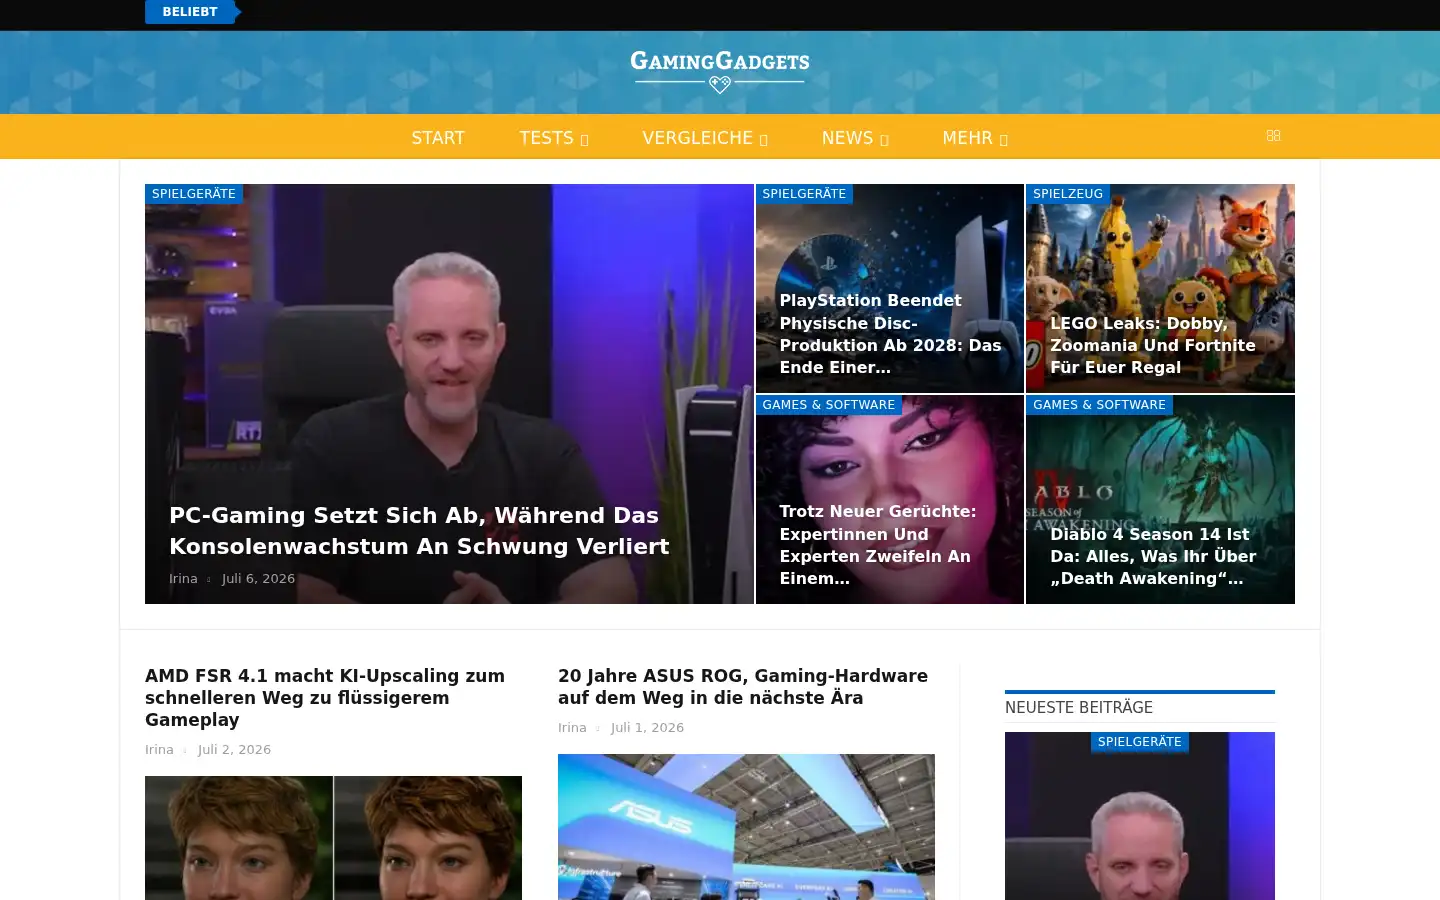This screenshot has width=1440, height=900.
Task: Click author Irina under ASUS ROG article
Action: 572,728
